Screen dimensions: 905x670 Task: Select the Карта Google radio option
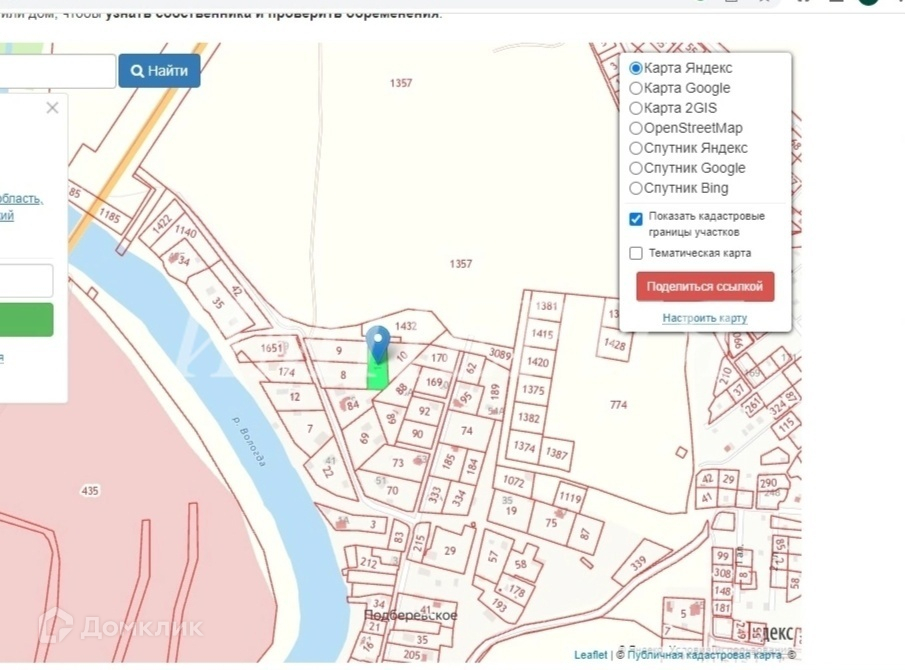tap(635, 88)
